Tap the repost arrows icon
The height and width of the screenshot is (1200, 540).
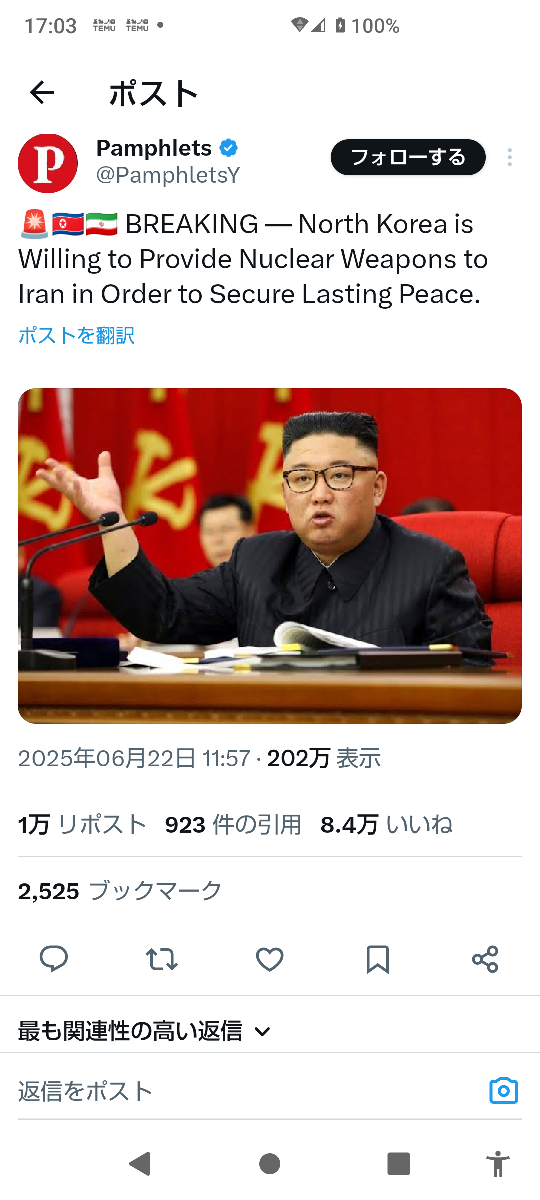point(162,960)
